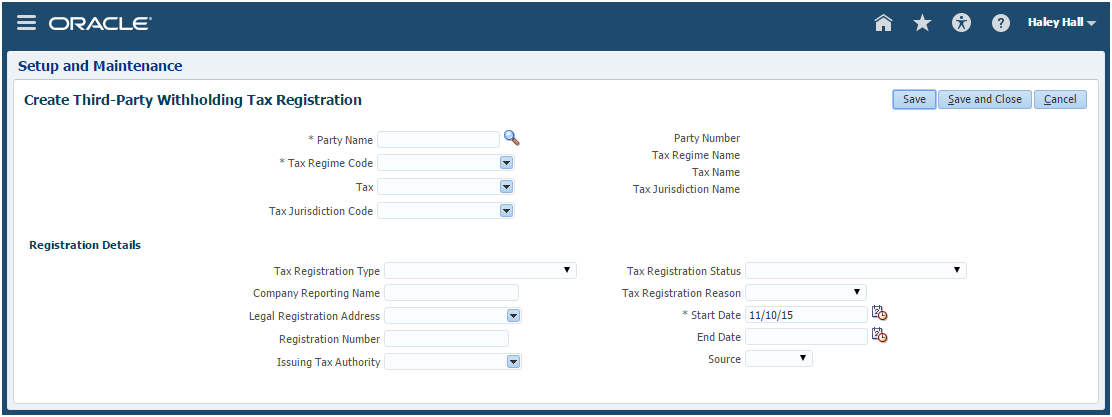This screenshot has height=417, width=1112.
Task: Click the Save button
Action: pos(914,99)
